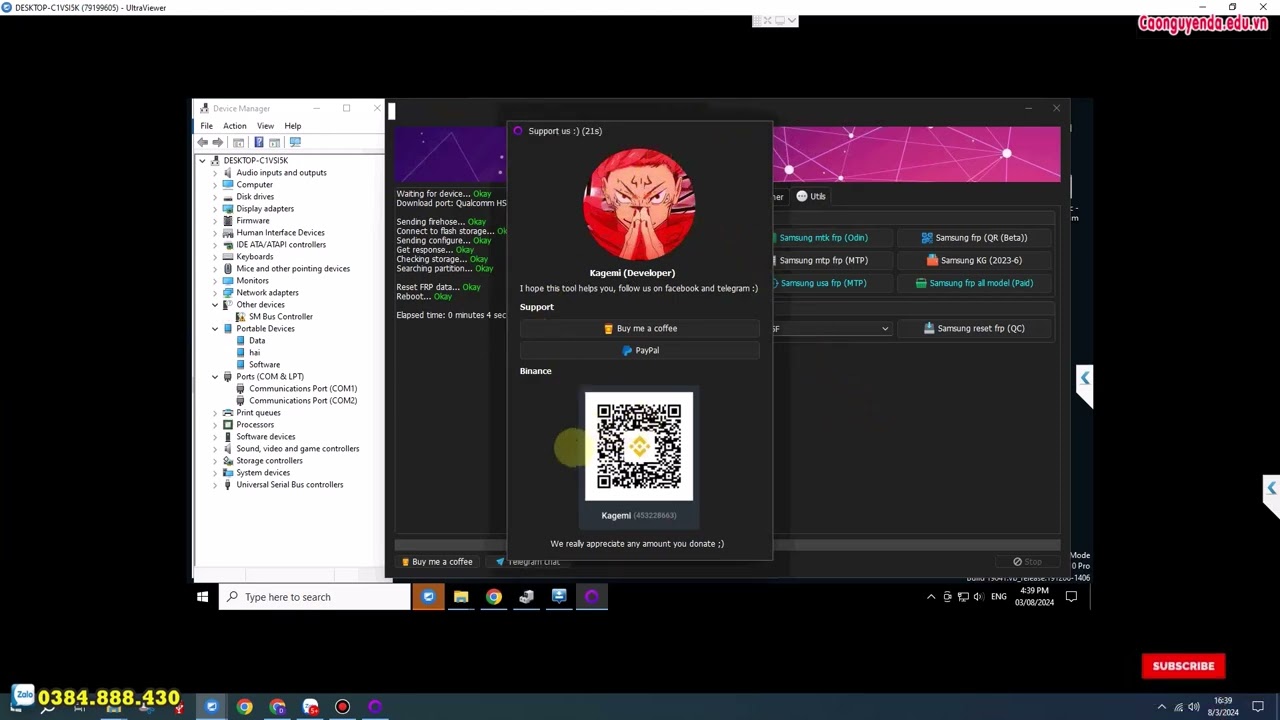Viewport: 1280px width, 720px height.
Task: Click the Kagemi developer avatar
Action: 639,205
